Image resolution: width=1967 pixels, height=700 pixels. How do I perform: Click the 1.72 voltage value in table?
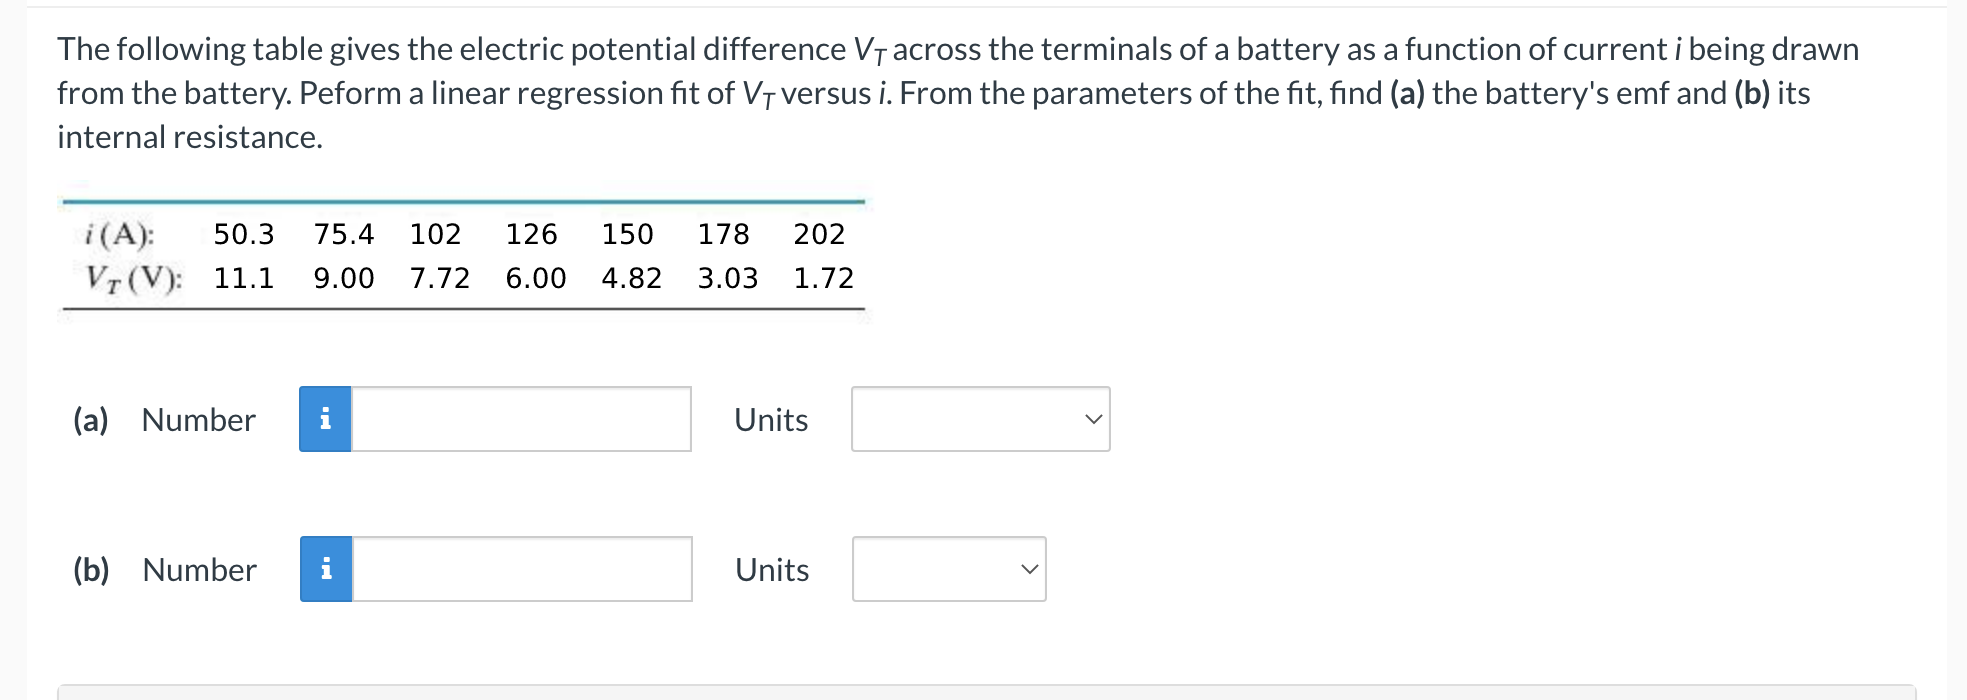coord(824,278)
